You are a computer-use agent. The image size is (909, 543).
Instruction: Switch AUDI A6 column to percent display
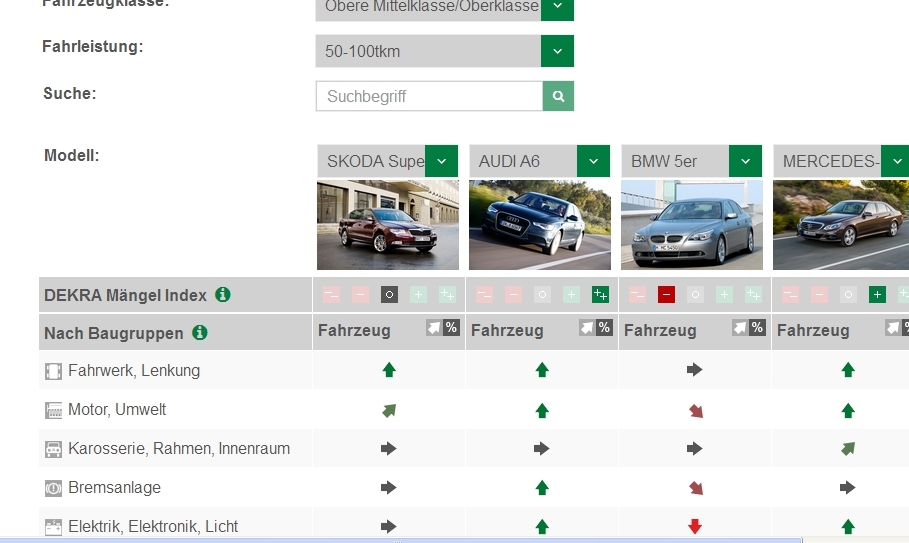coord(604,328)
